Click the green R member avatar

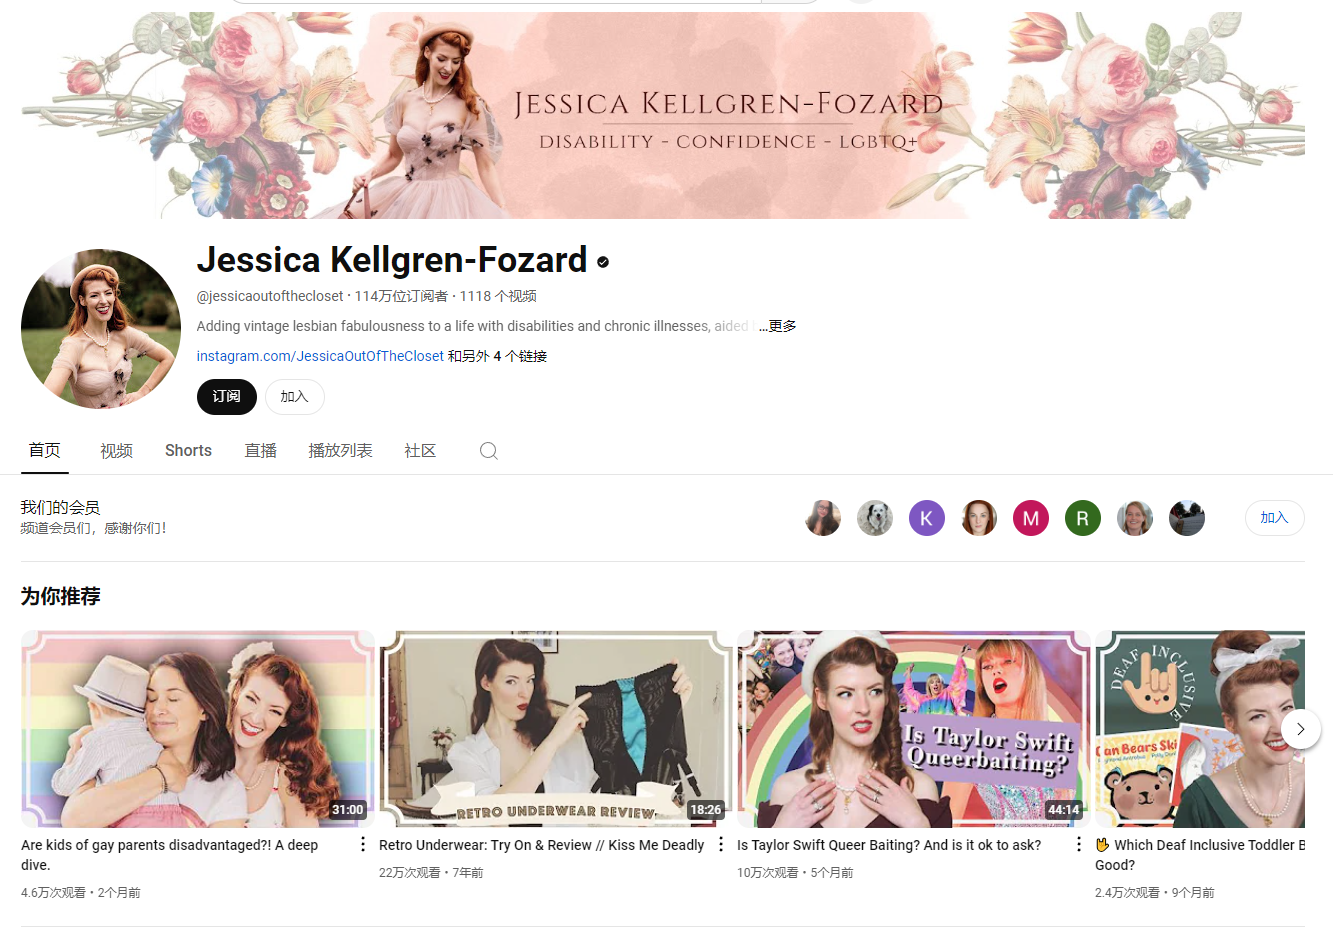pos(1083,518)
